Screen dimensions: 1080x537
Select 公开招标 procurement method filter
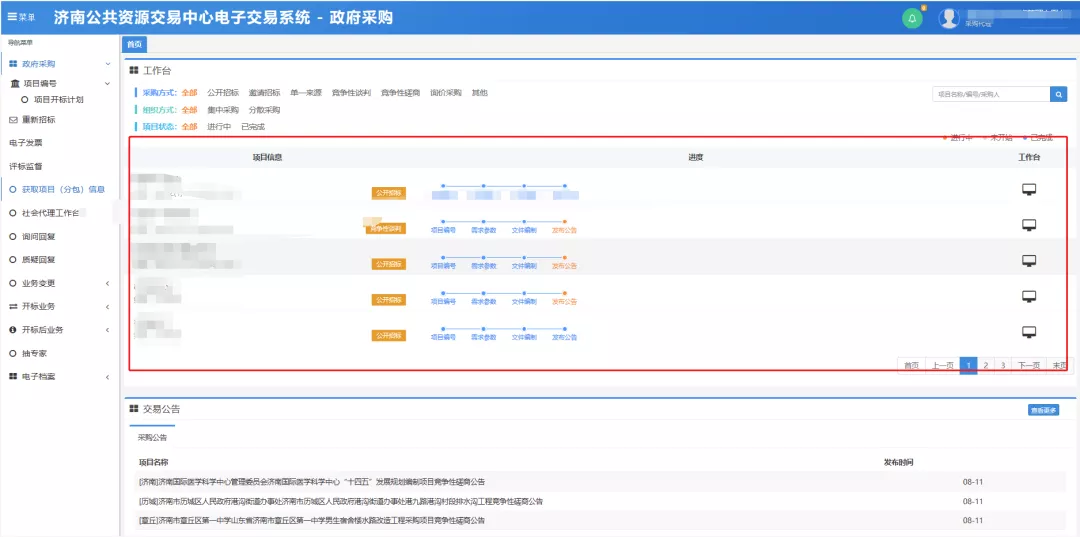pos(223,93)
